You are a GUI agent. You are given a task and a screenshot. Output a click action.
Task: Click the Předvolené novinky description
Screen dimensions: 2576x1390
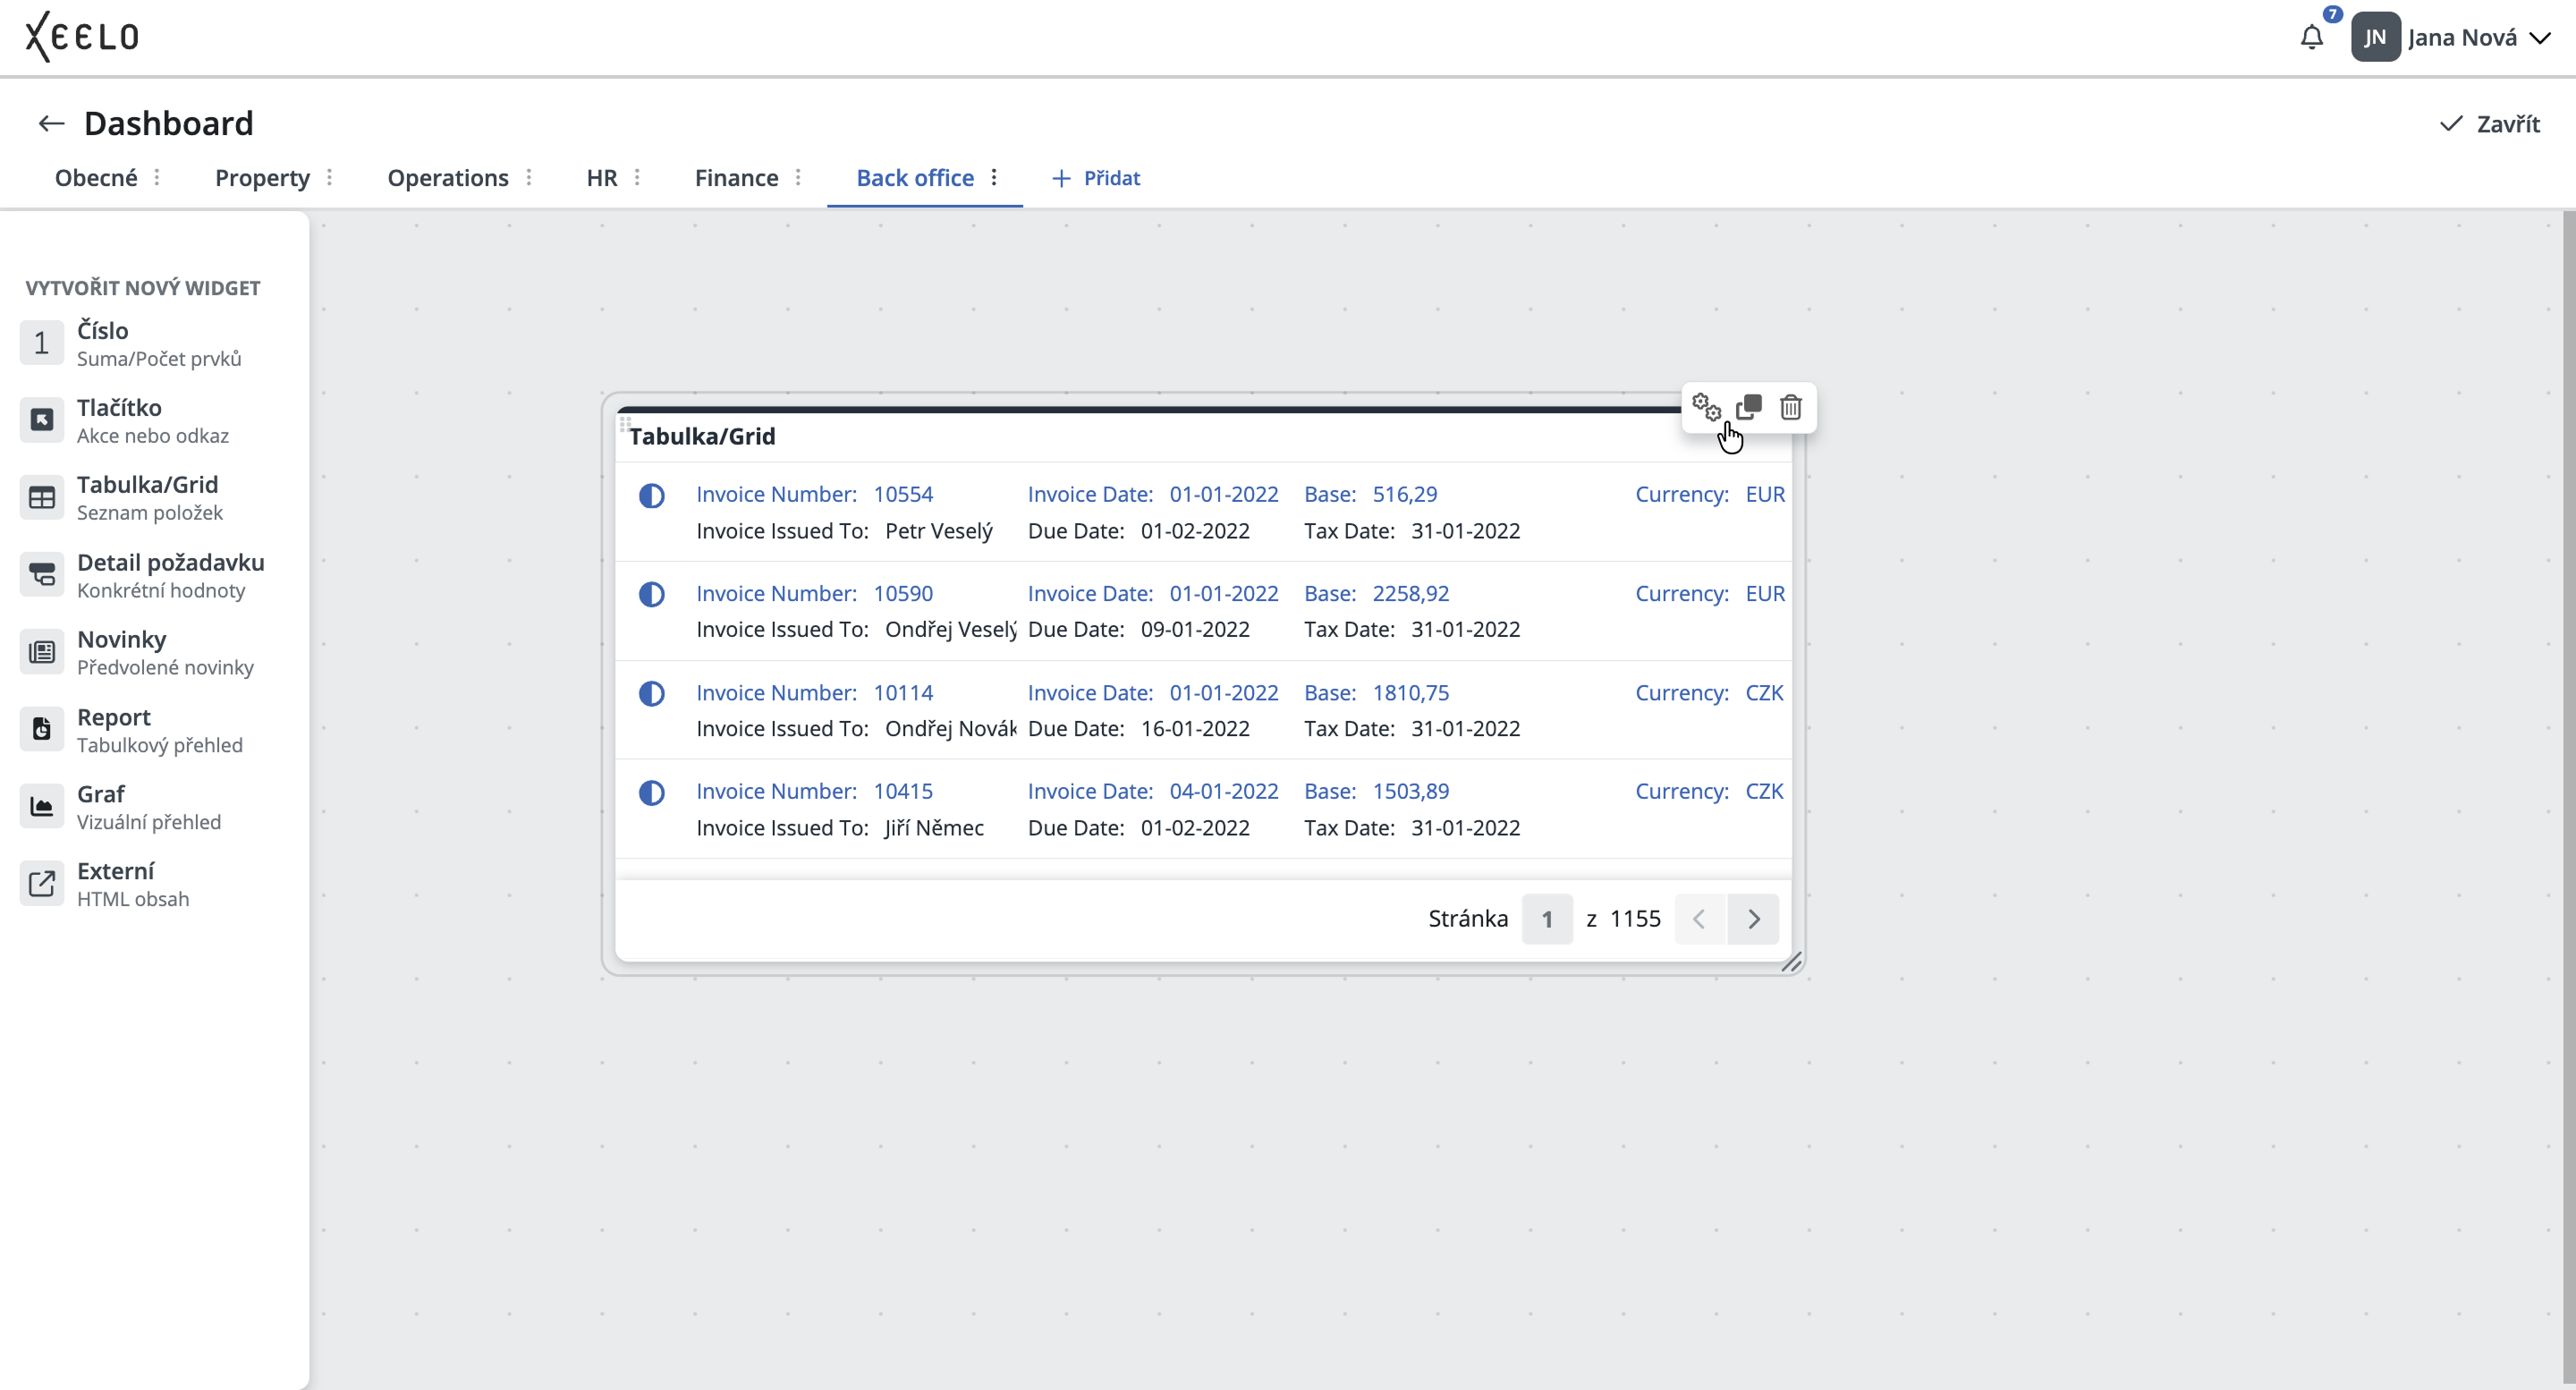click(x=165, y=667)
